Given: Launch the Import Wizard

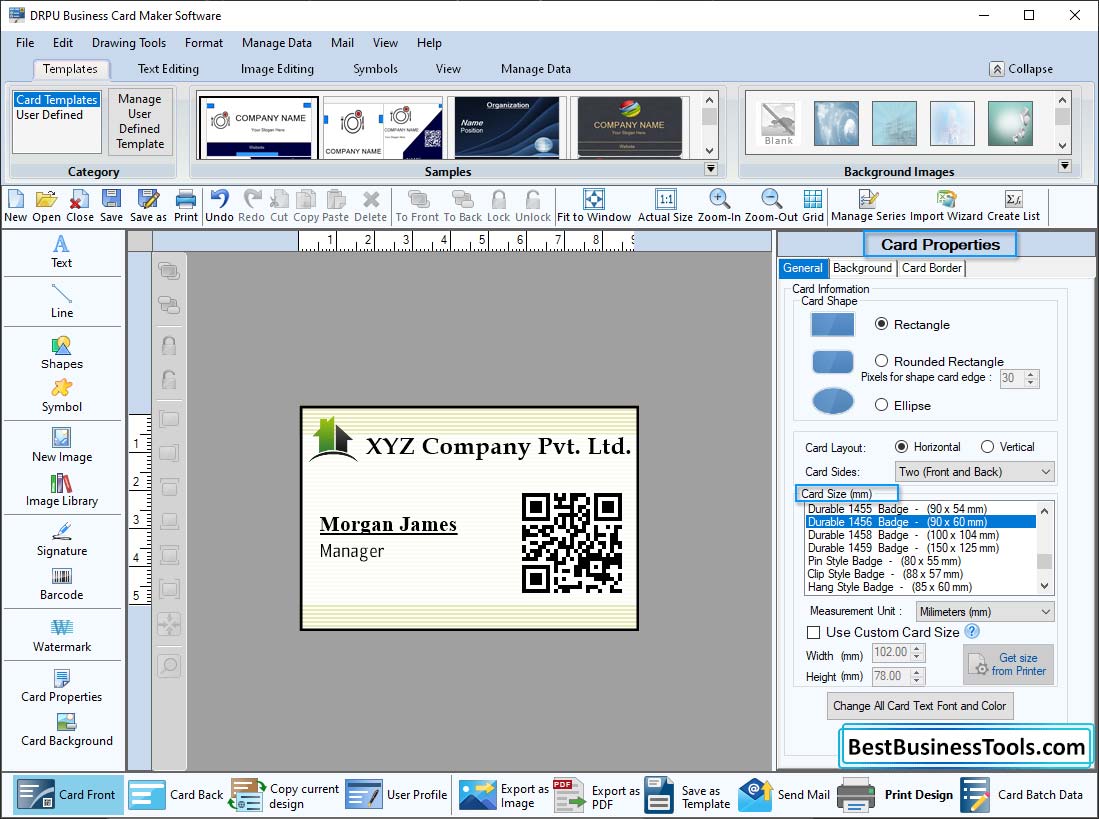Looking at the screenshot, I should [946, 207].
